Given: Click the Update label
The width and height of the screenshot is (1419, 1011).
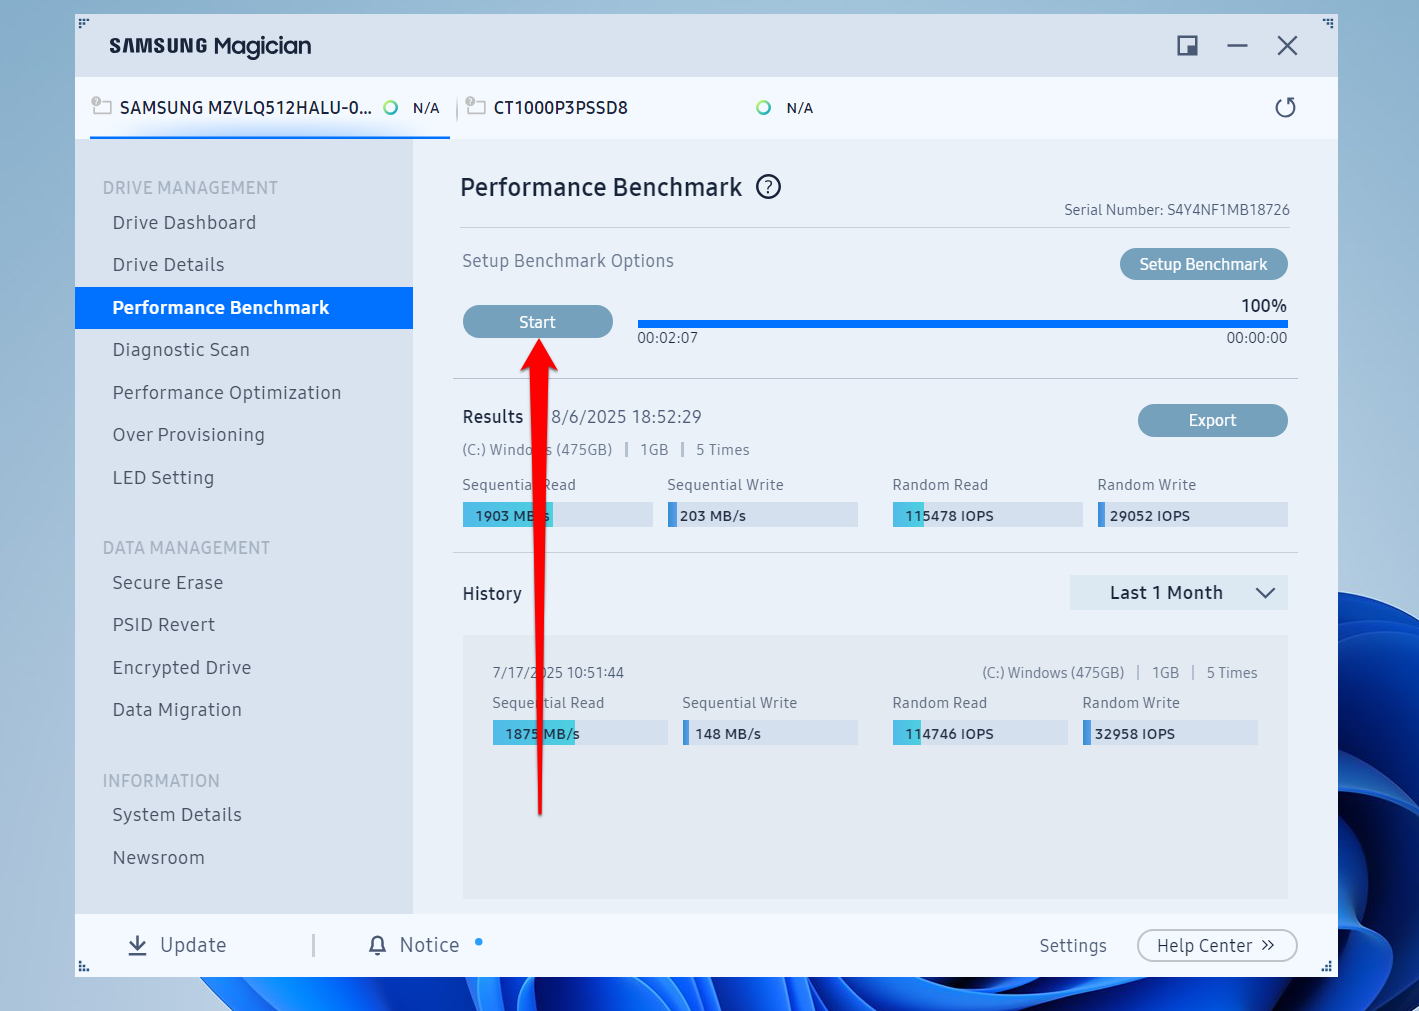Looking at the screenshot, I should (x=193, y=945).
